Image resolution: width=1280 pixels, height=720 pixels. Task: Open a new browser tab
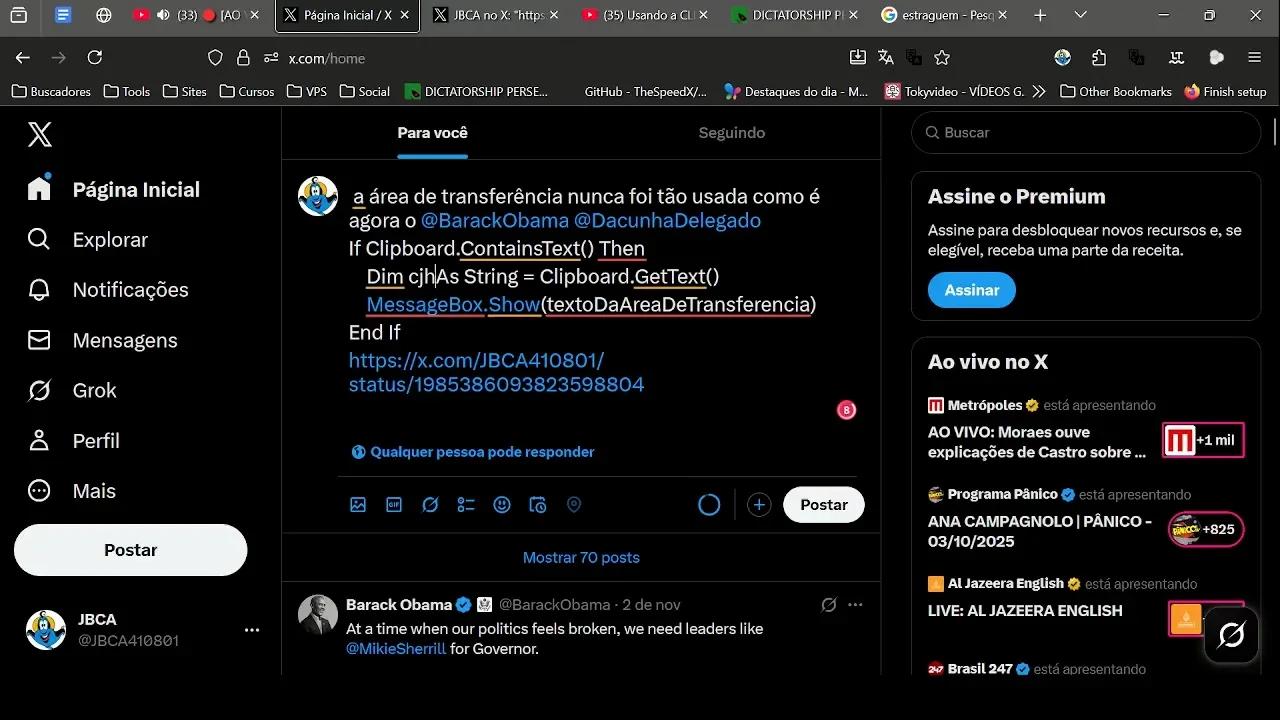[x=1040, y=16]
